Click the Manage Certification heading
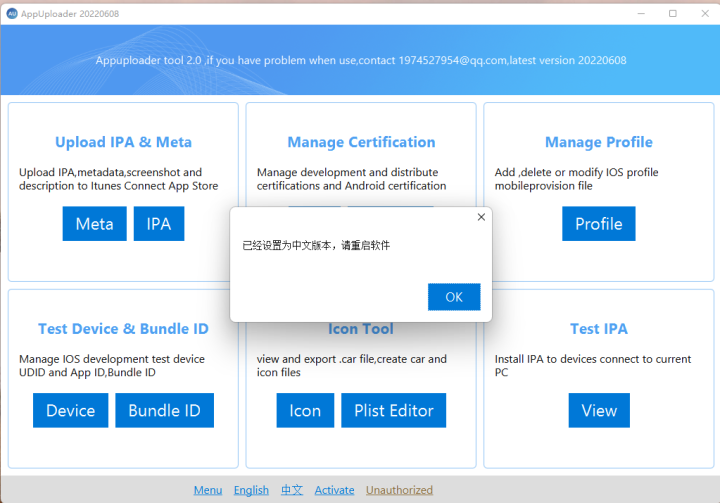The image size is (720, 503). 361,142
